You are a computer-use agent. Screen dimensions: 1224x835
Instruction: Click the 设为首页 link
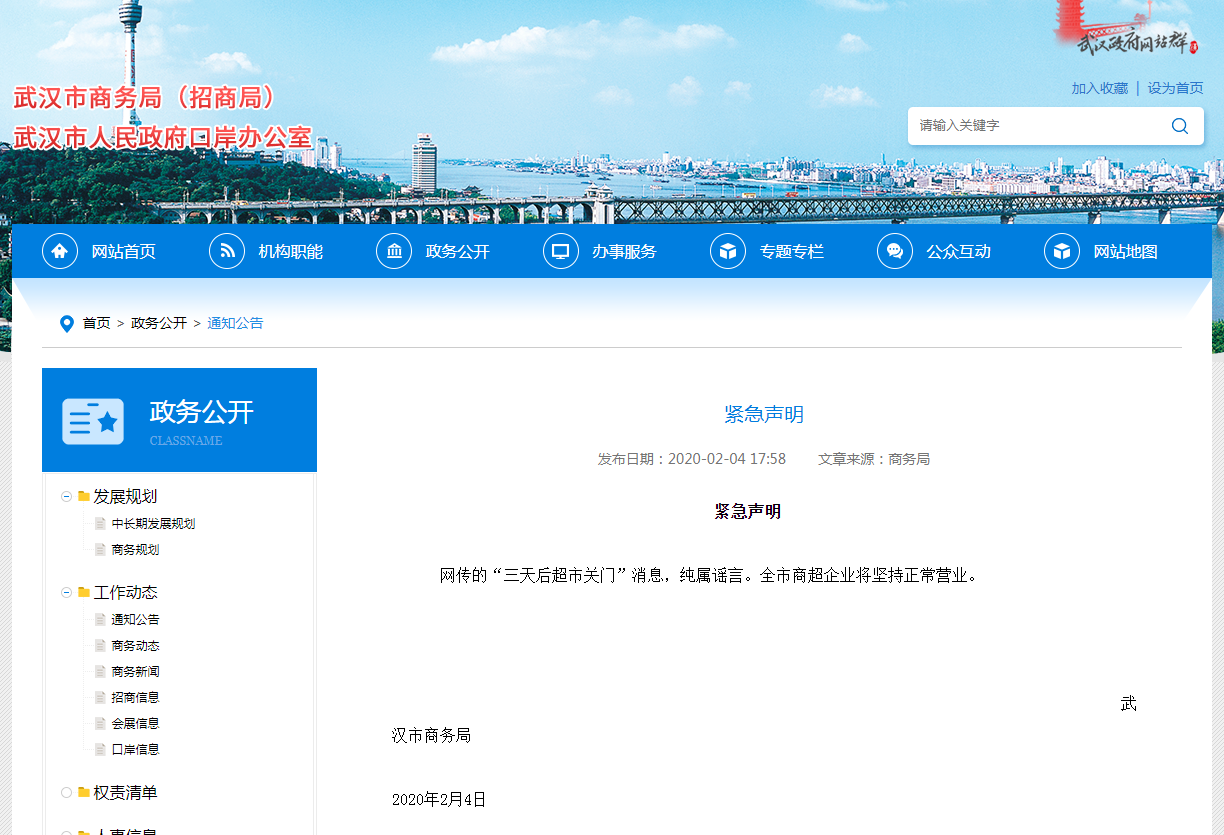tap(1175, 88)
